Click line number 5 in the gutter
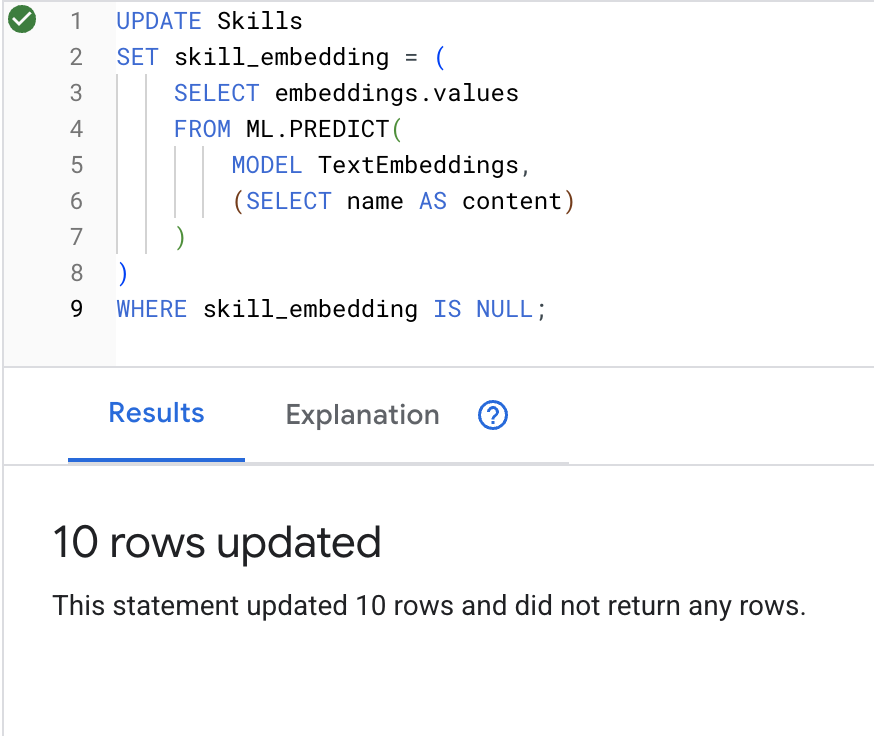Screen dimensions: 874x736 tap(77, 165)
